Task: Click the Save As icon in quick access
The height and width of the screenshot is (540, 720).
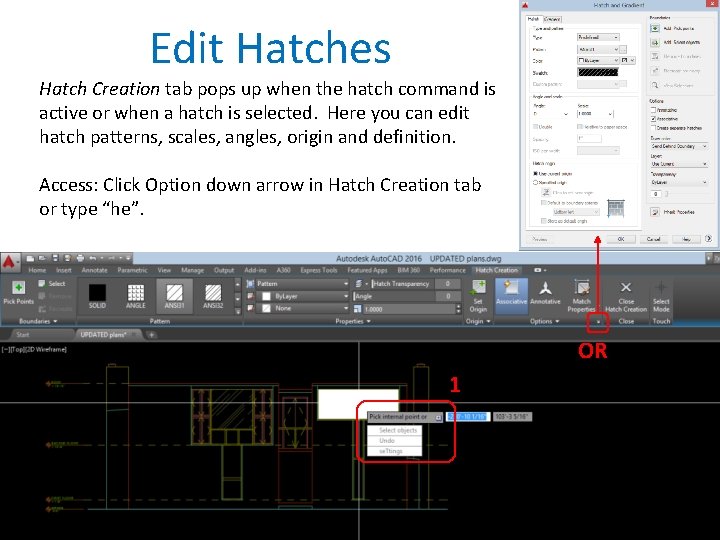Action: tap(68, 258)
